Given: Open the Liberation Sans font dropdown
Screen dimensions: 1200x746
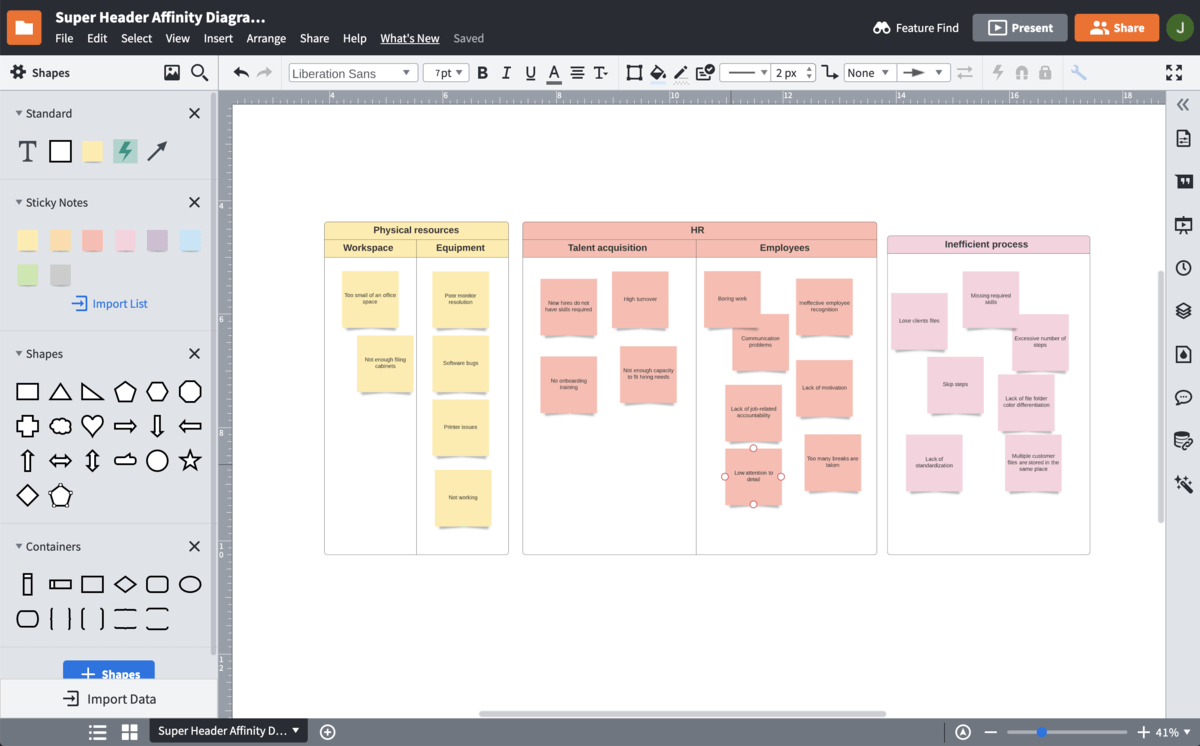Looking at the screenshot, I should click(x=352, y=72).
